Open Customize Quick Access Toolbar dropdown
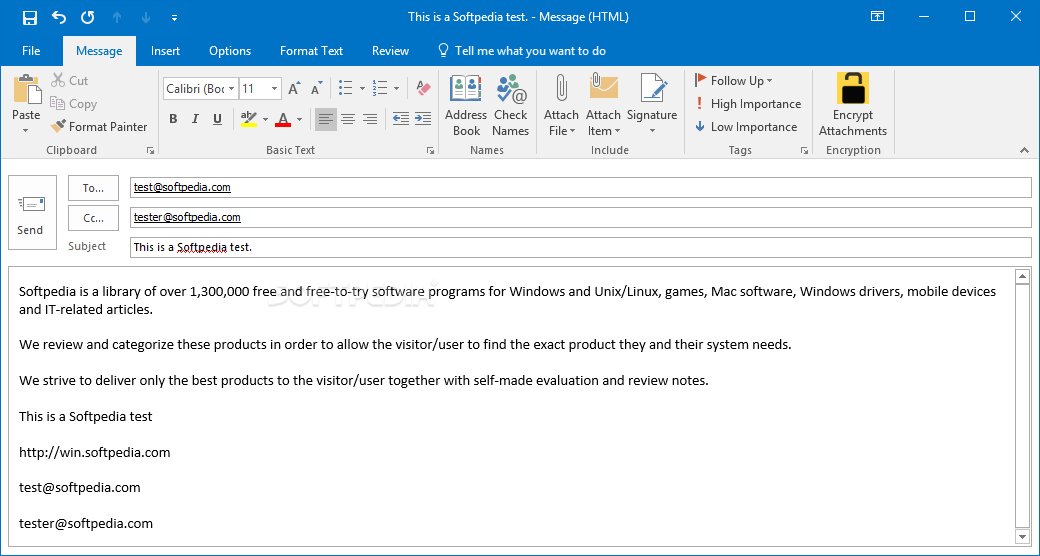This screenshot has height=556, width=1040. tap(174, 18)
